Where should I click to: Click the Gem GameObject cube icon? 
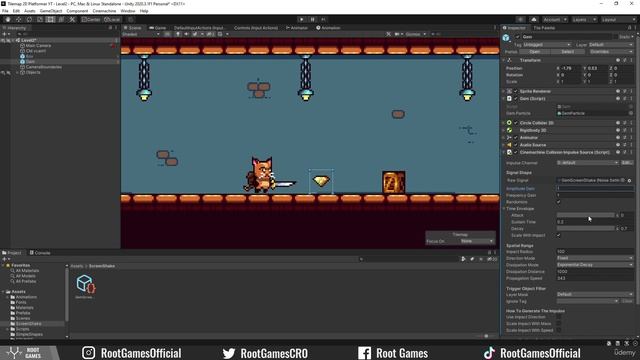[506, 38]
